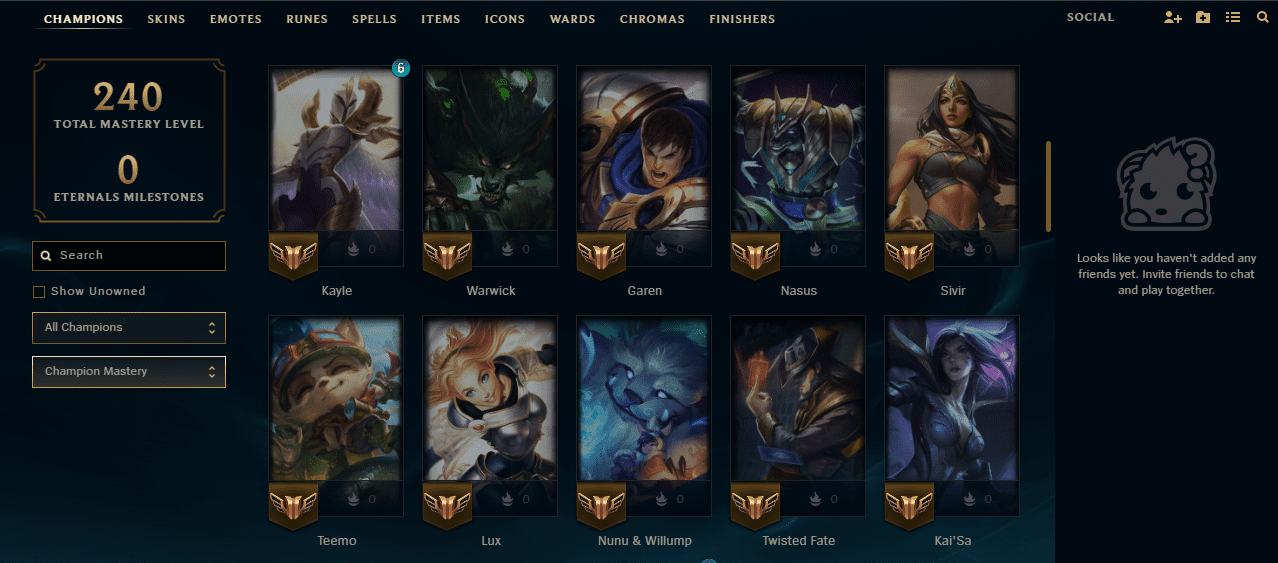Switch to the Skins tab
The image size is (1278, 563).
point(166,19)
